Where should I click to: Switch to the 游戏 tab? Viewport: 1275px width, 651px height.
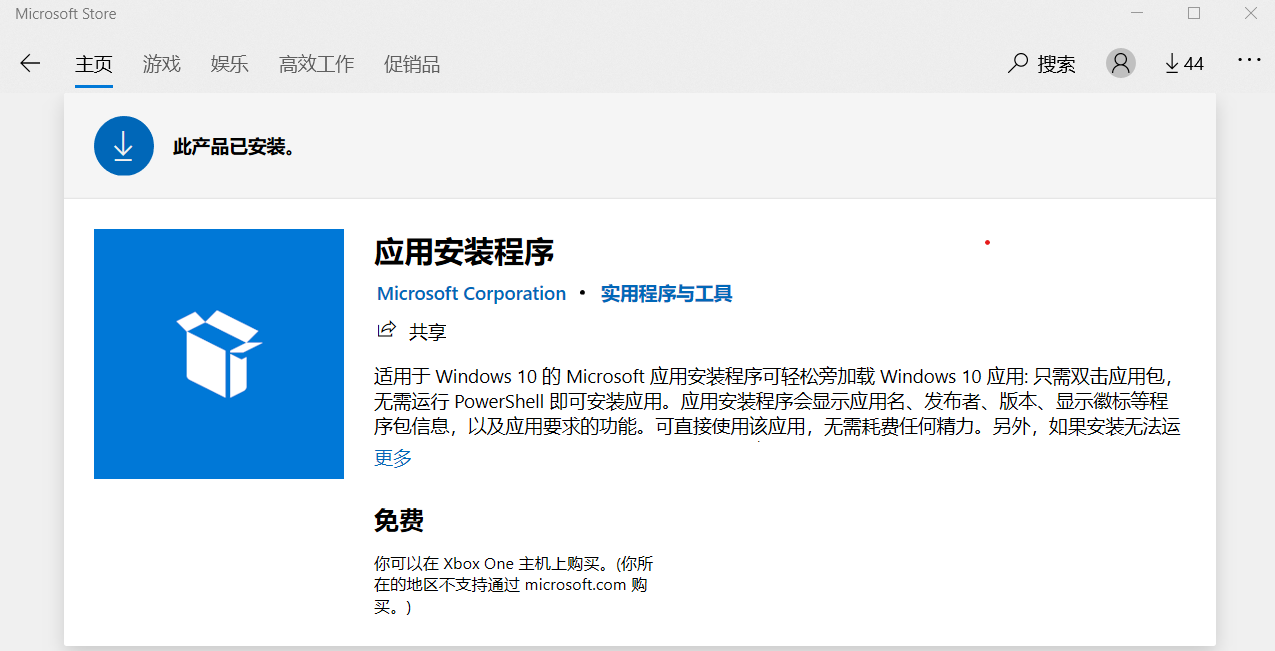coord(161,63)
